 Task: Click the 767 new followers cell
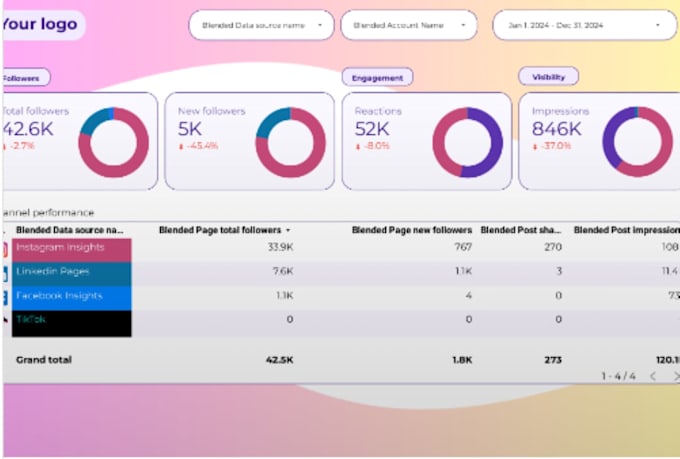tap(463, 247)
